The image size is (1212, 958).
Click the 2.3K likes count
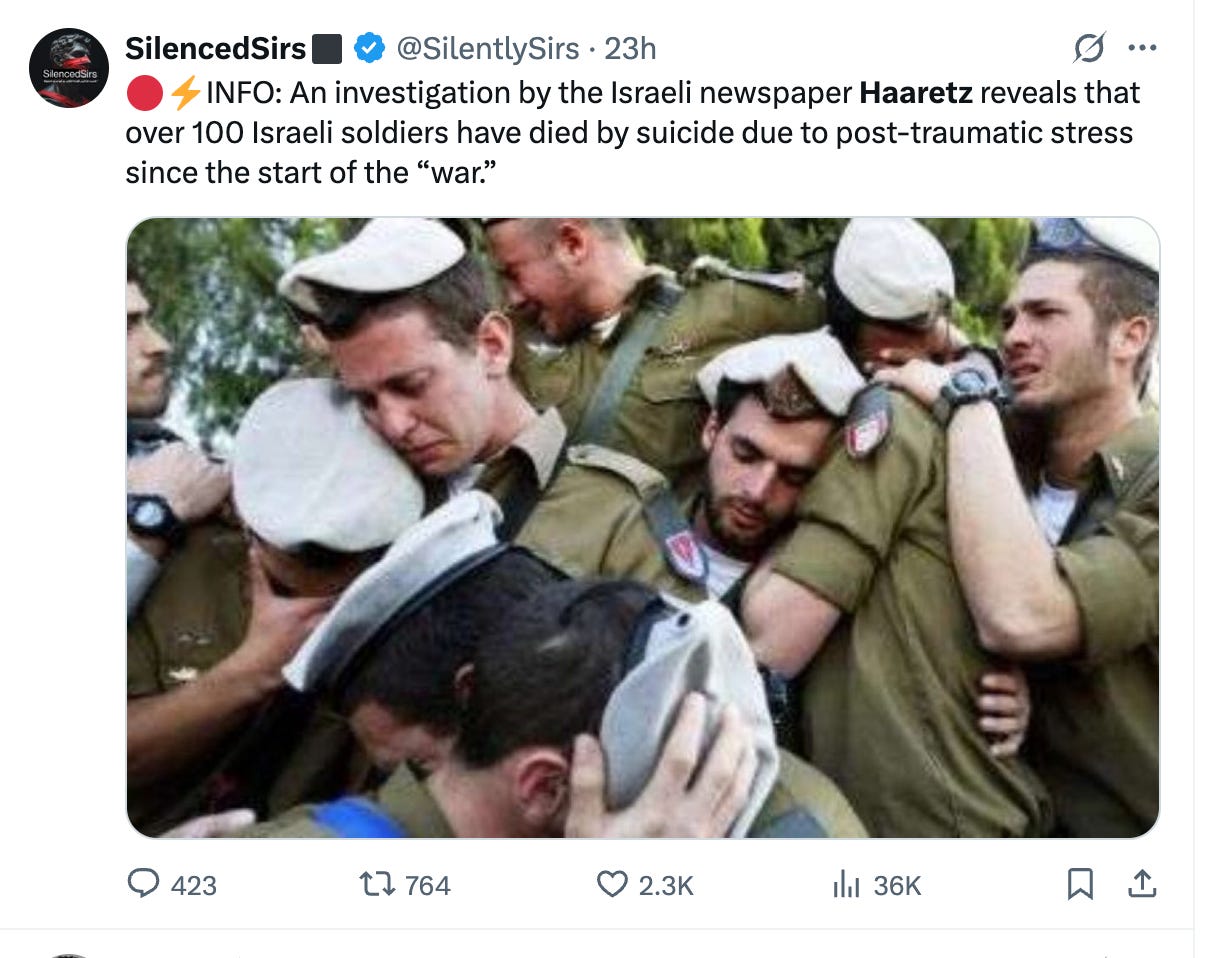point(666,885)
